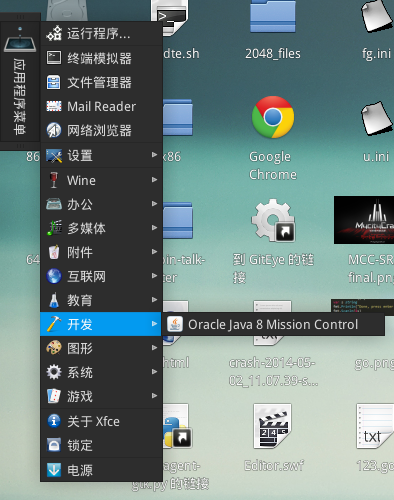Open Oracle Java 8 Mission Control
The height and width of the screenshot is (500, 394).
273,324
